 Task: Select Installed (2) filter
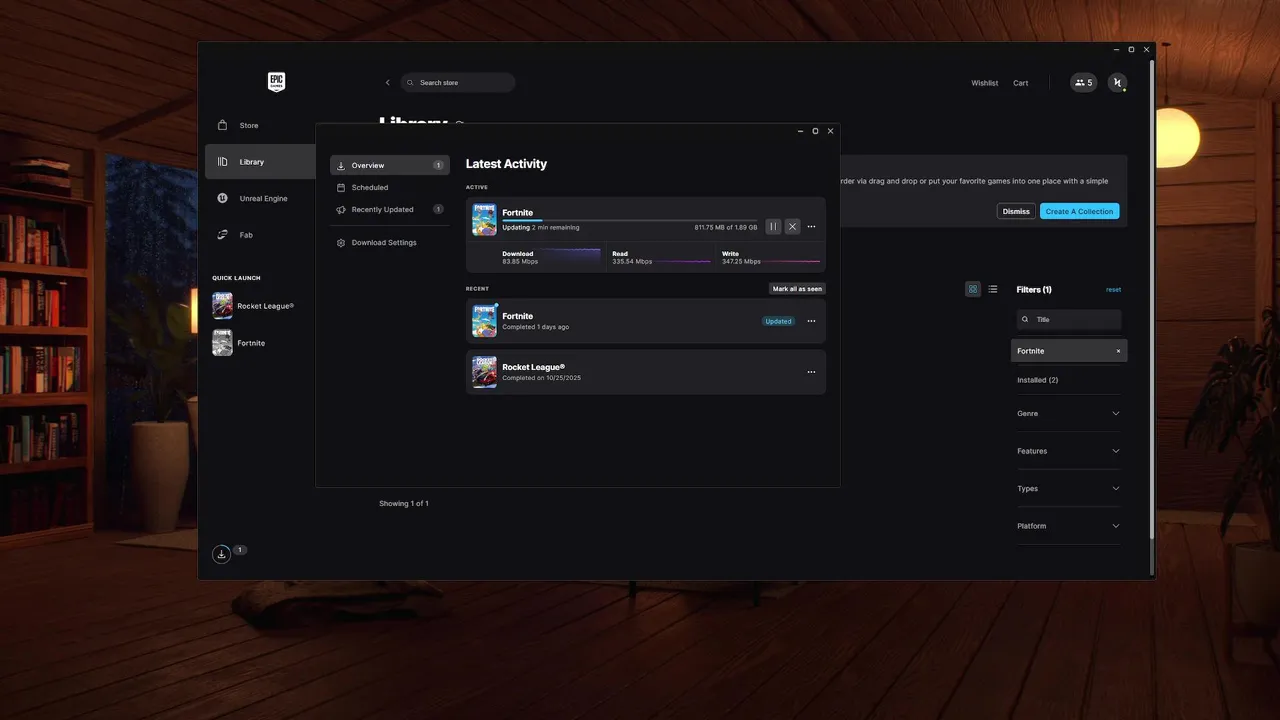click(1037, 380)
